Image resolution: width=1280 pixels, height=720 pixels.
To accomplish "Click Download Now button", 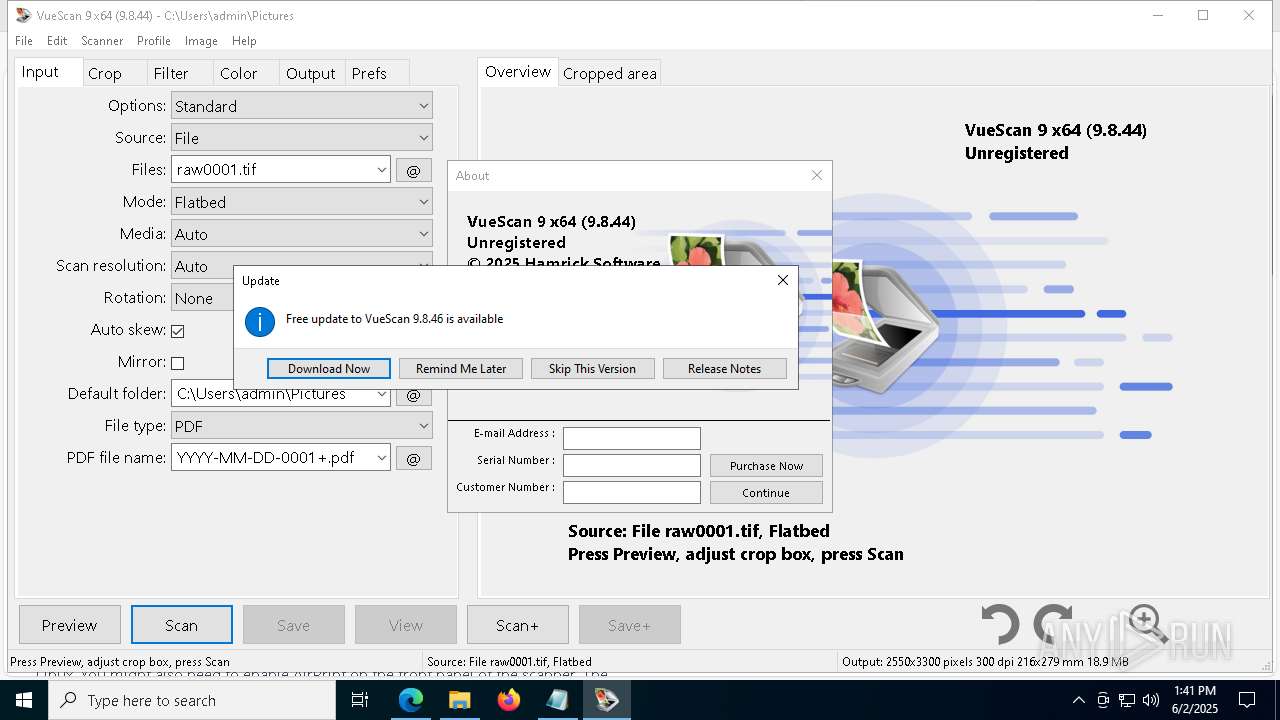I will 329,369.
